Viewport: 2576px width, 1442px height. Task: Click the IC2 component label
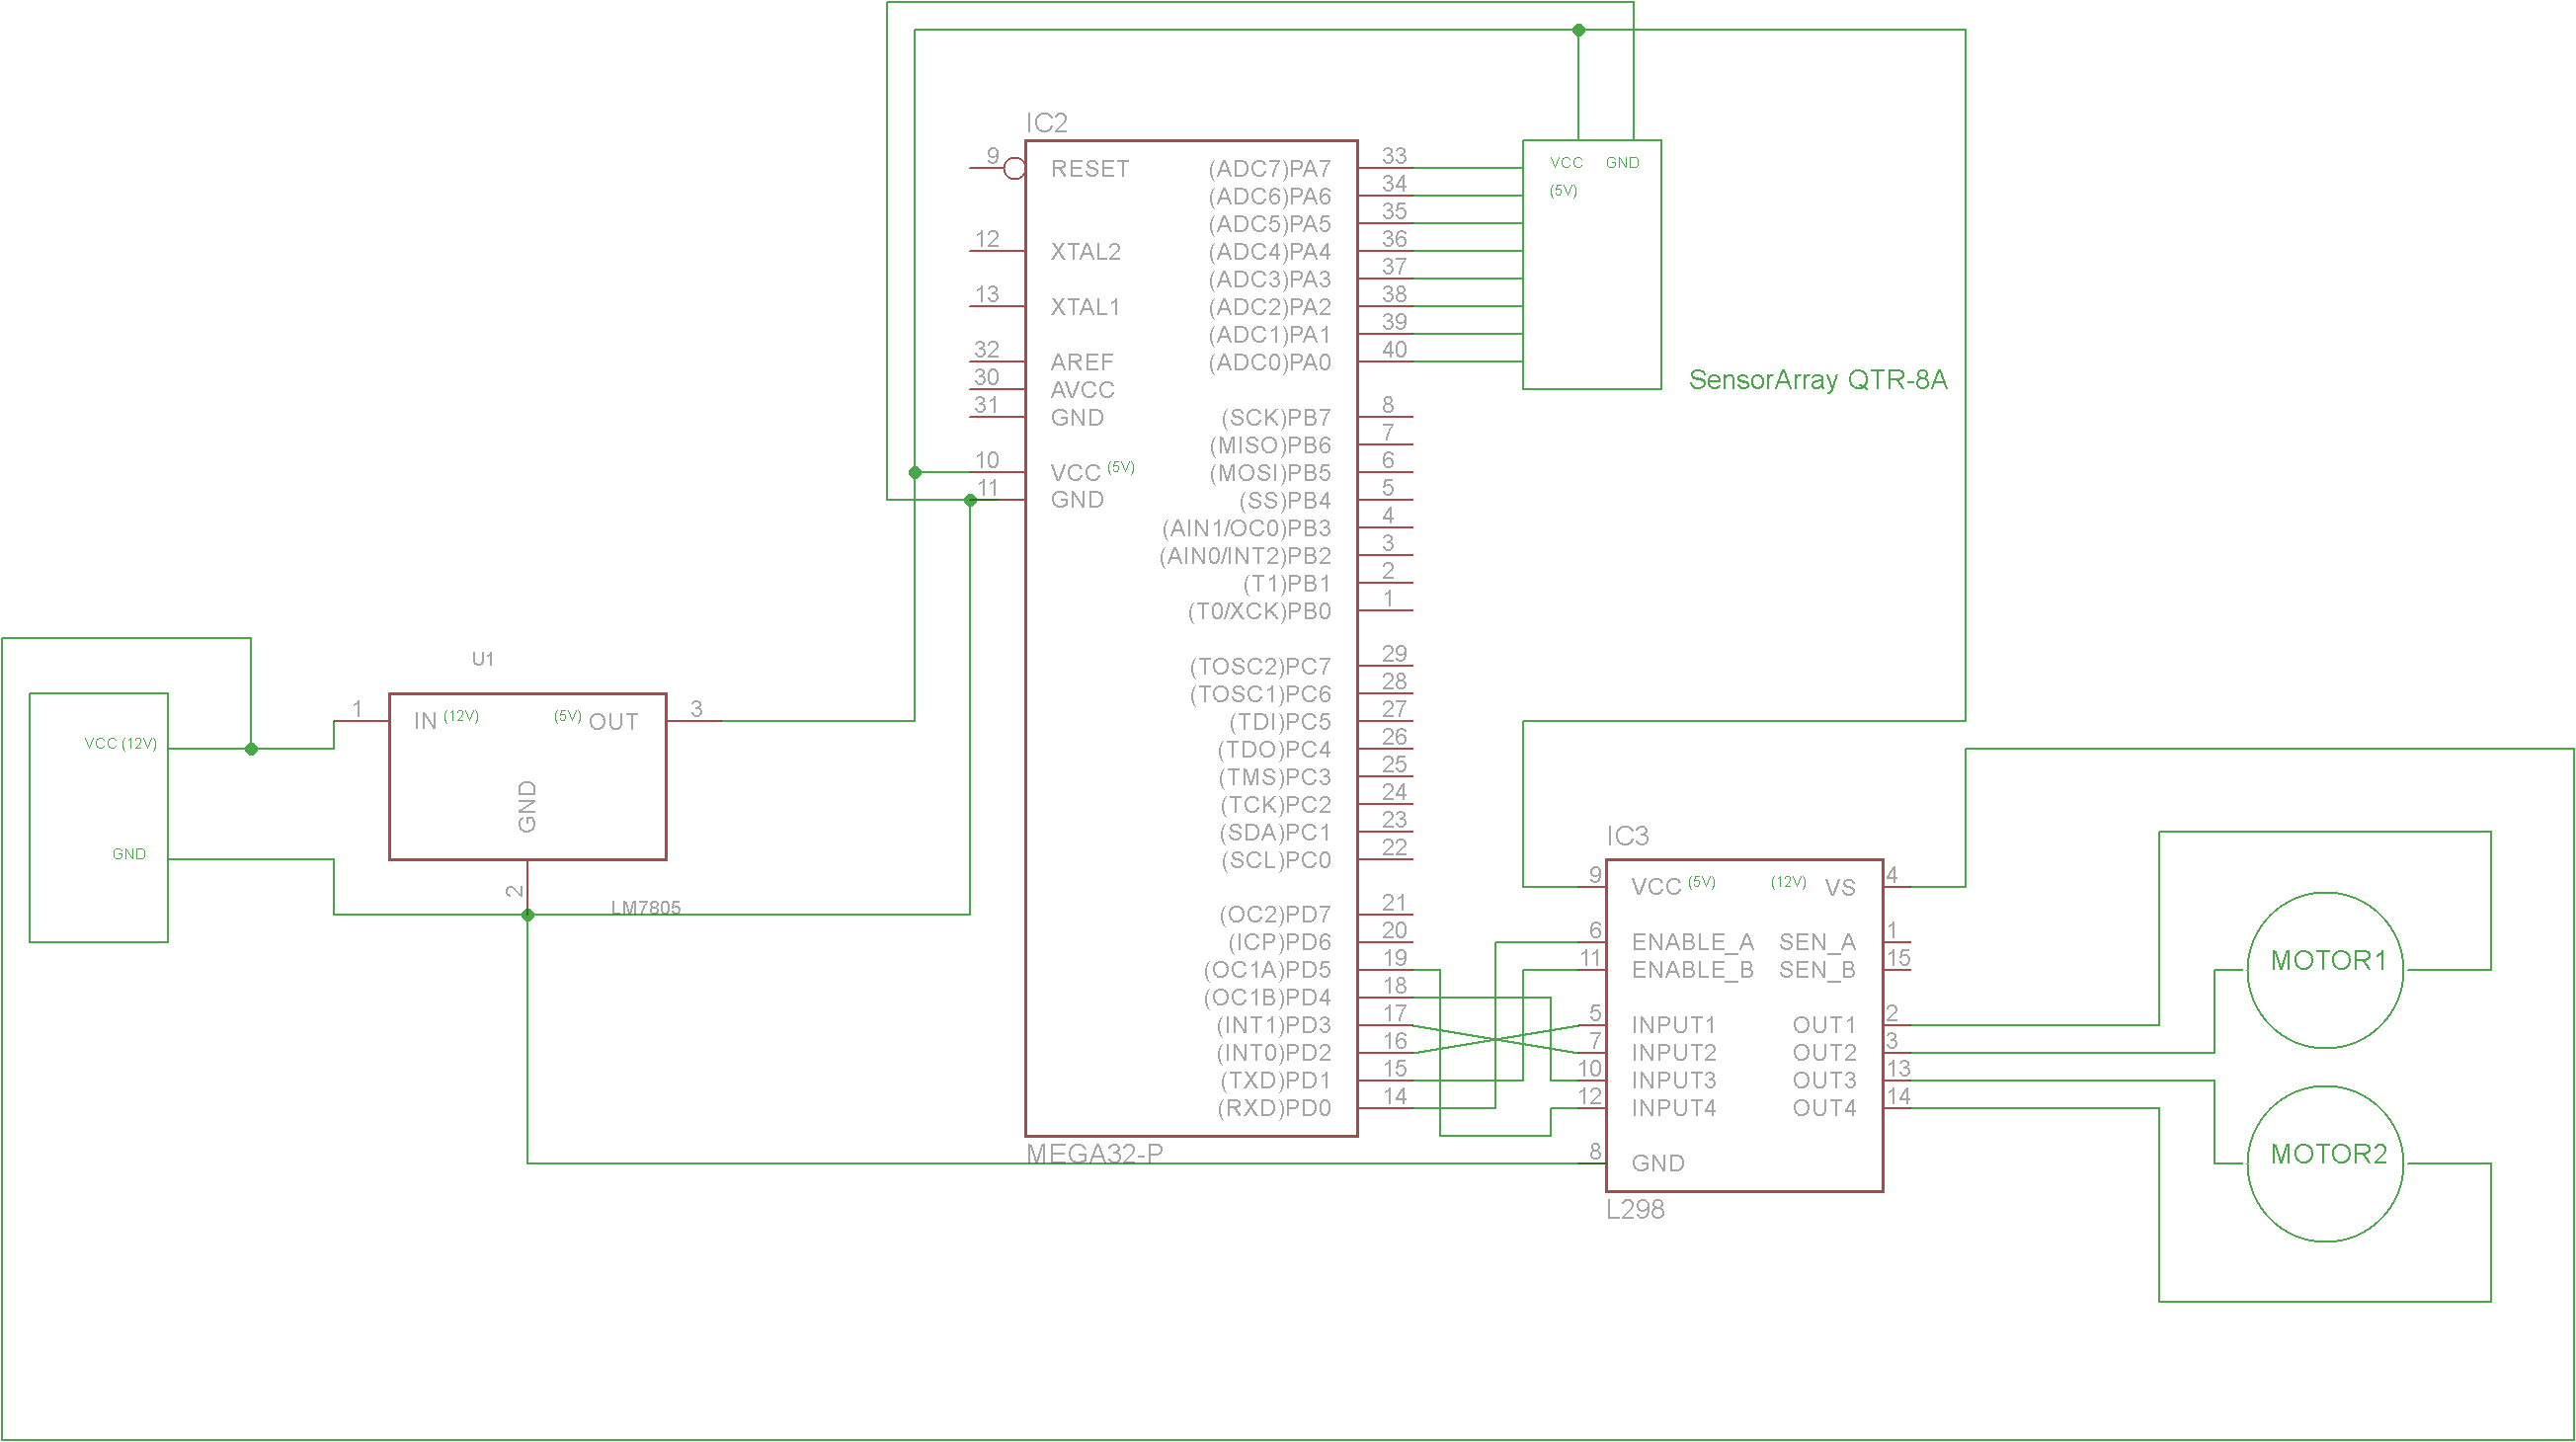(x=1046, y=123)
